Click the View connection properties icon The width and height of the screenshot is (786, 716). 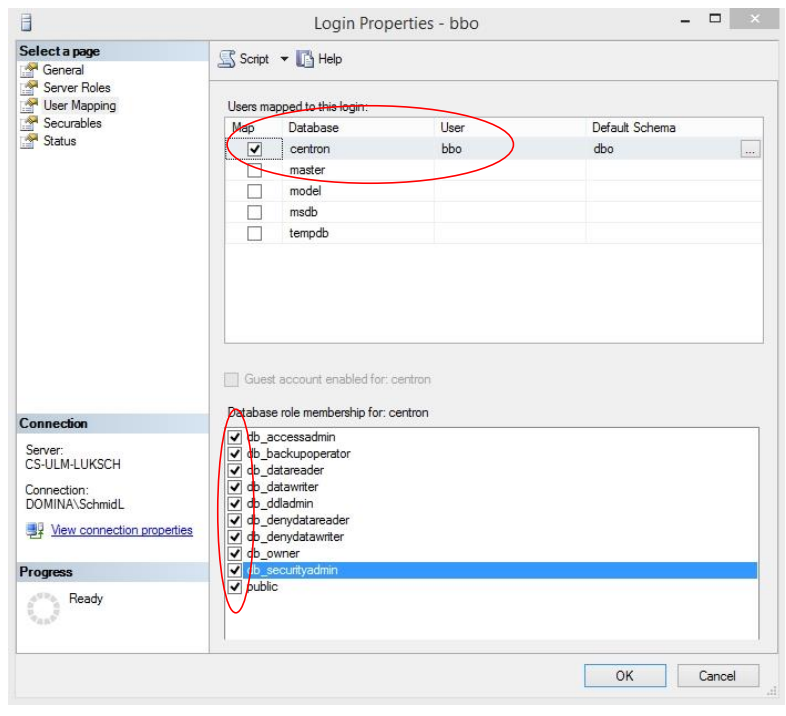35,531
